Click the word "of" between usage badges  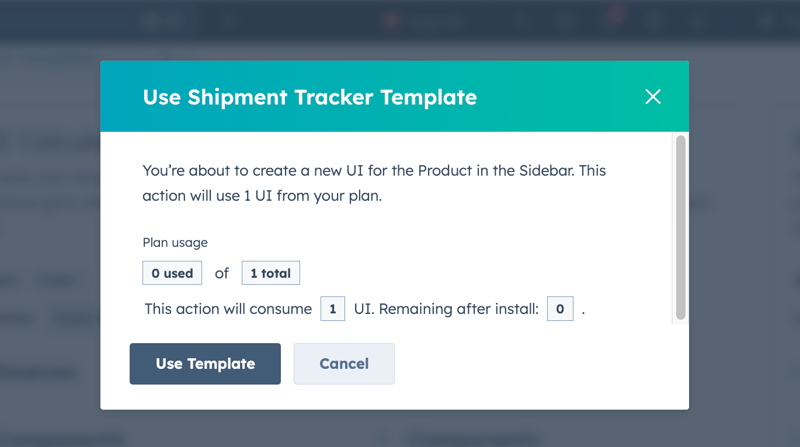pyautogui.click(x=222, y=273)
